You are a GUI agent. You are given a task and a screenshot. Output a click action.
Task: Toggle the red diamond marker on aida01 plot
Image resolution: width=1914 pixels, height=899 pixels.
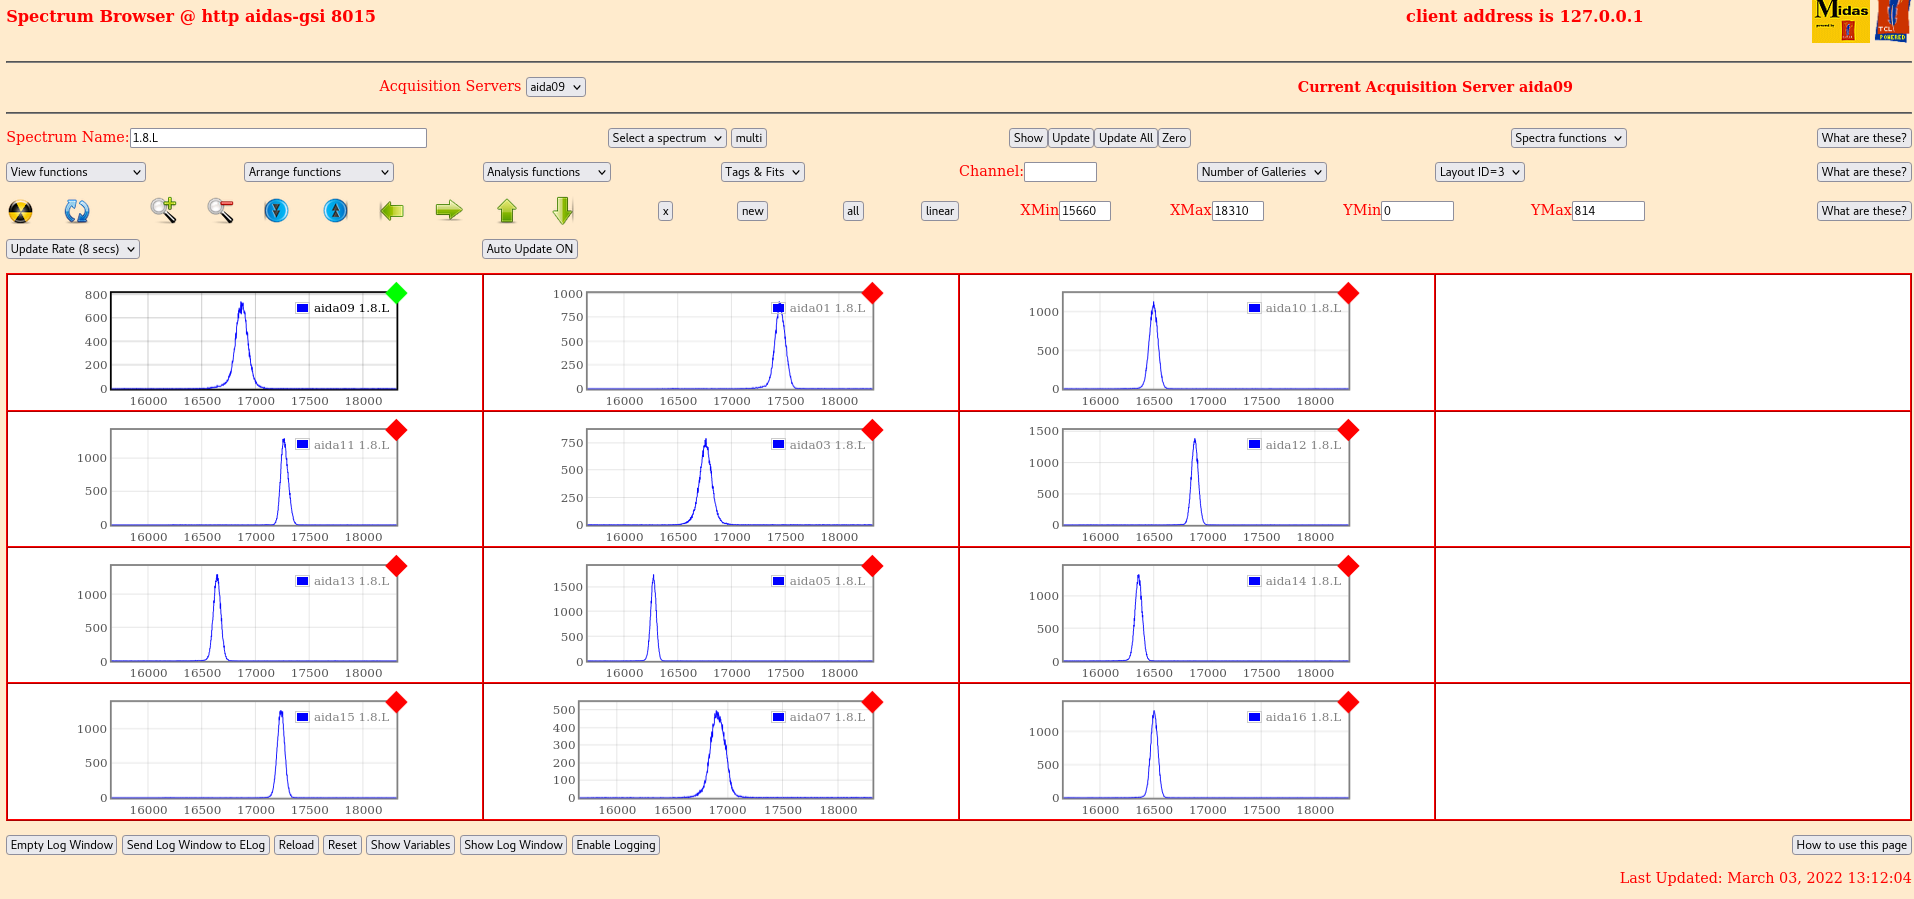tap(872, 293)
